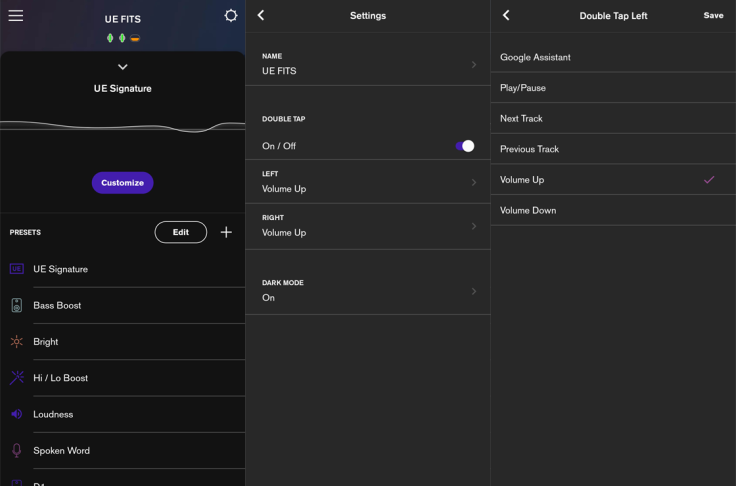Tap the right earbud battery indicator
This screenshot has height=486, width=736.
tap(122, 38)
